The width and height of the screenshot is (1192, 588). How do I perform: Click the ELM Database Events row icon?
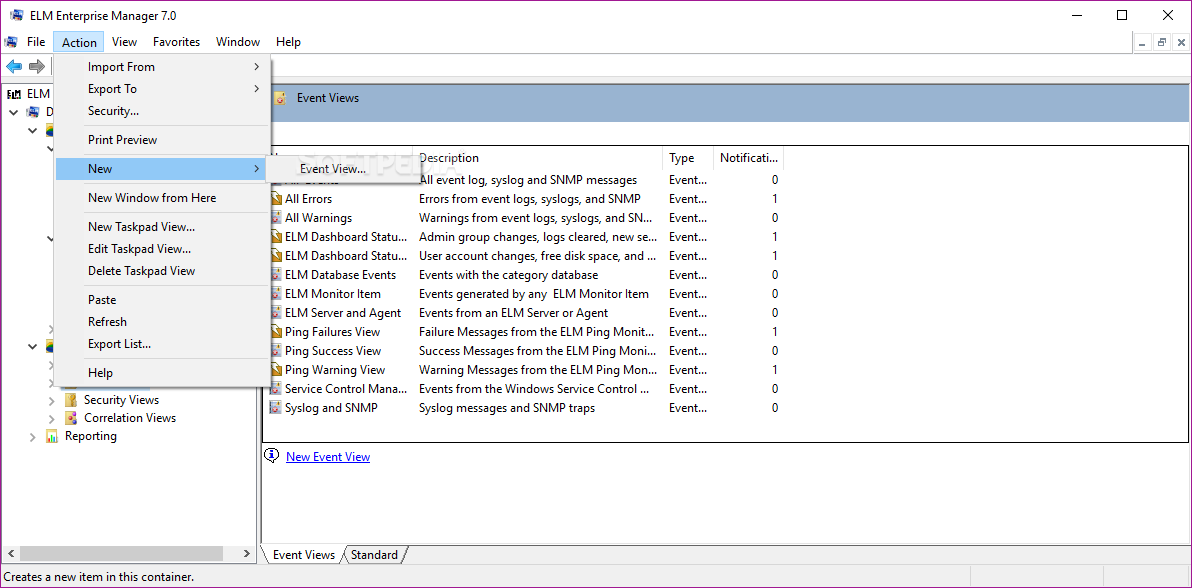[x=276, y=275]
